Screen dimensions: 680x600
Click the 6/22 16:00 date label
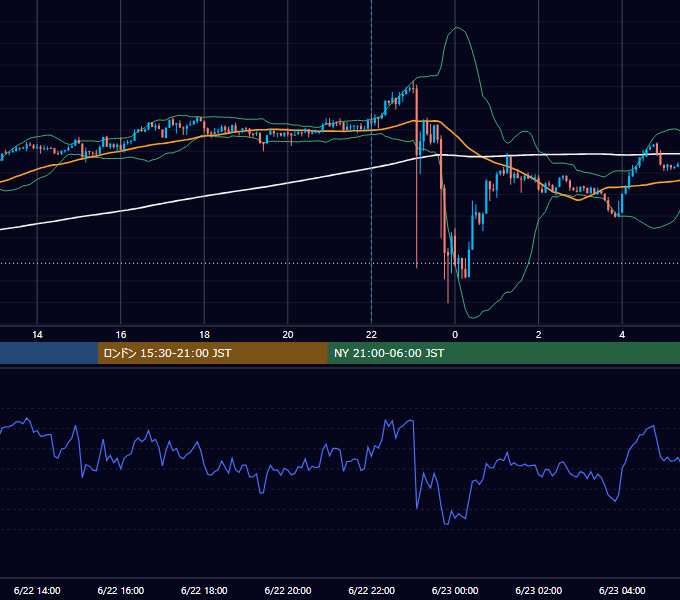[121, 590]
